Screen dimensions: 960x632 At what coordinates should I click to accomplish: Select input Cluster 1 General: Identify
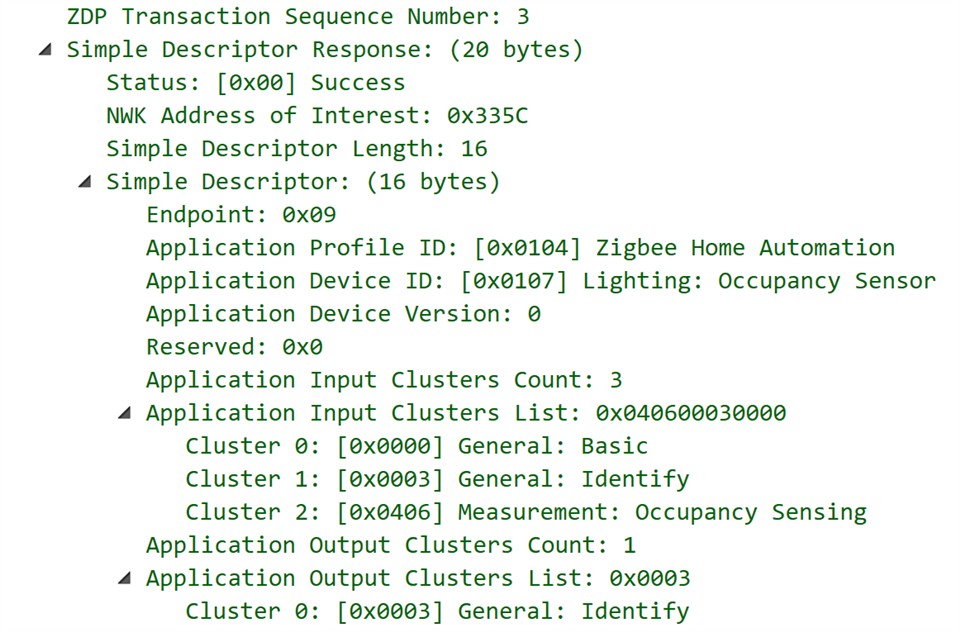(437, 479)
